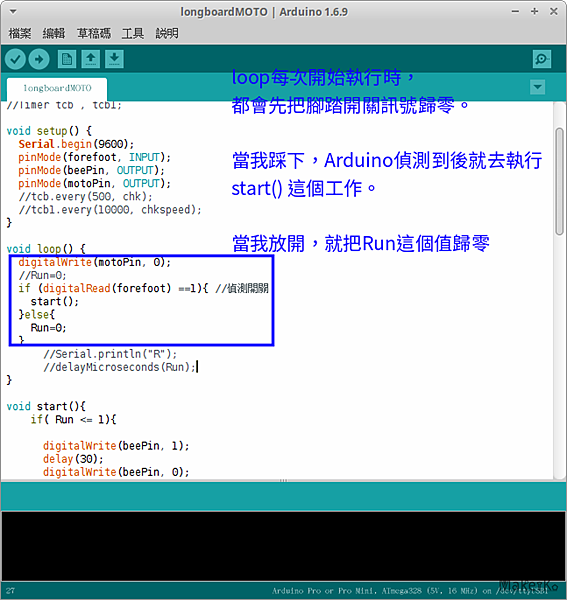The height and width of the screenshot is (600, 567).
Task: Open the 檔案 menu
Action: (x=20, y=33)
